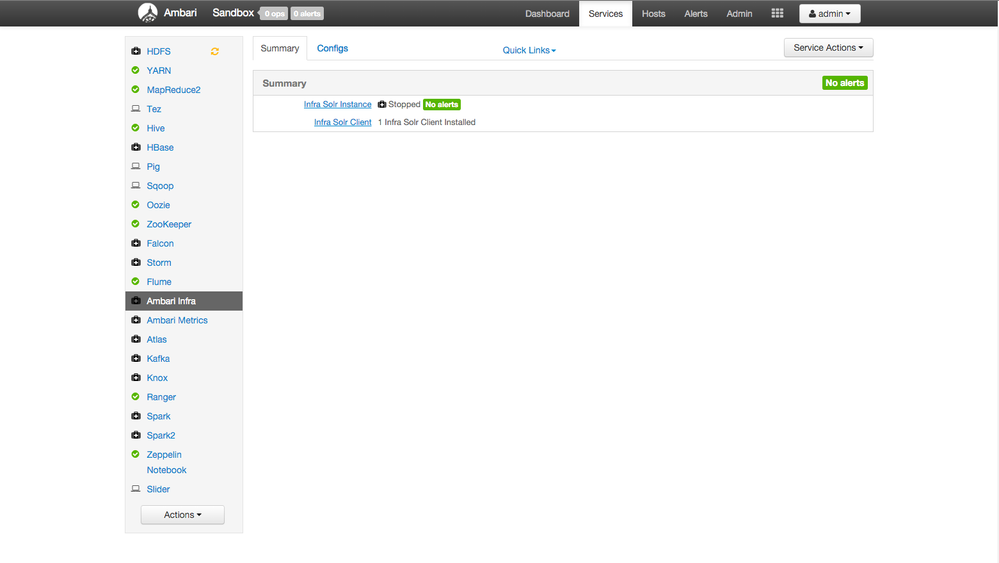Select HDFS service in sidebar
Image resolution: width=999 pixels, height=563 pixels.
[x=159, y=52]
